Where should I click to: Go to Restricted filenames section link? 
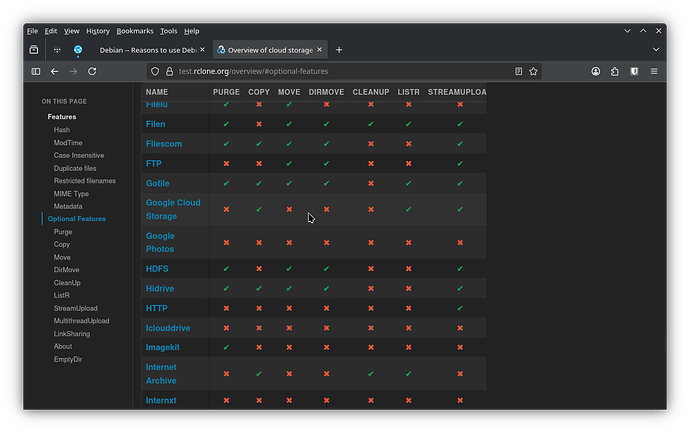point(84,181)
